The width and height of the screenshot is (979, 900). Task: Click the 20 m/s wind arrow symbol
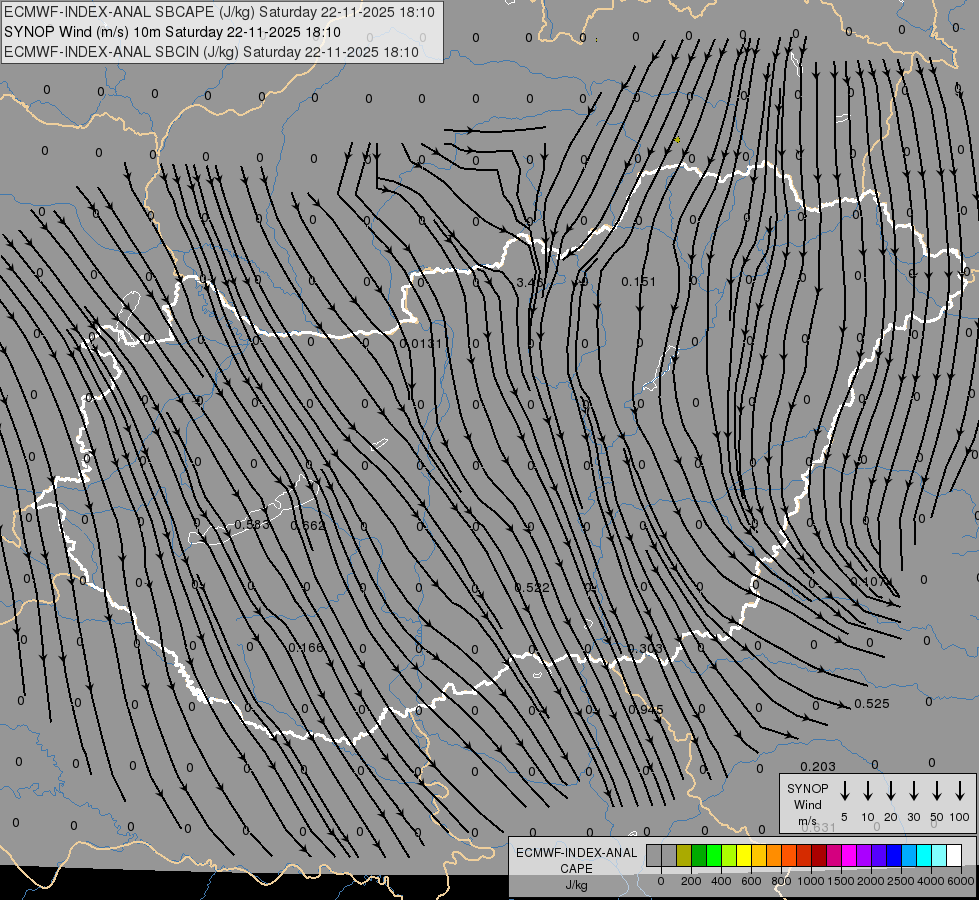point(891,791)
